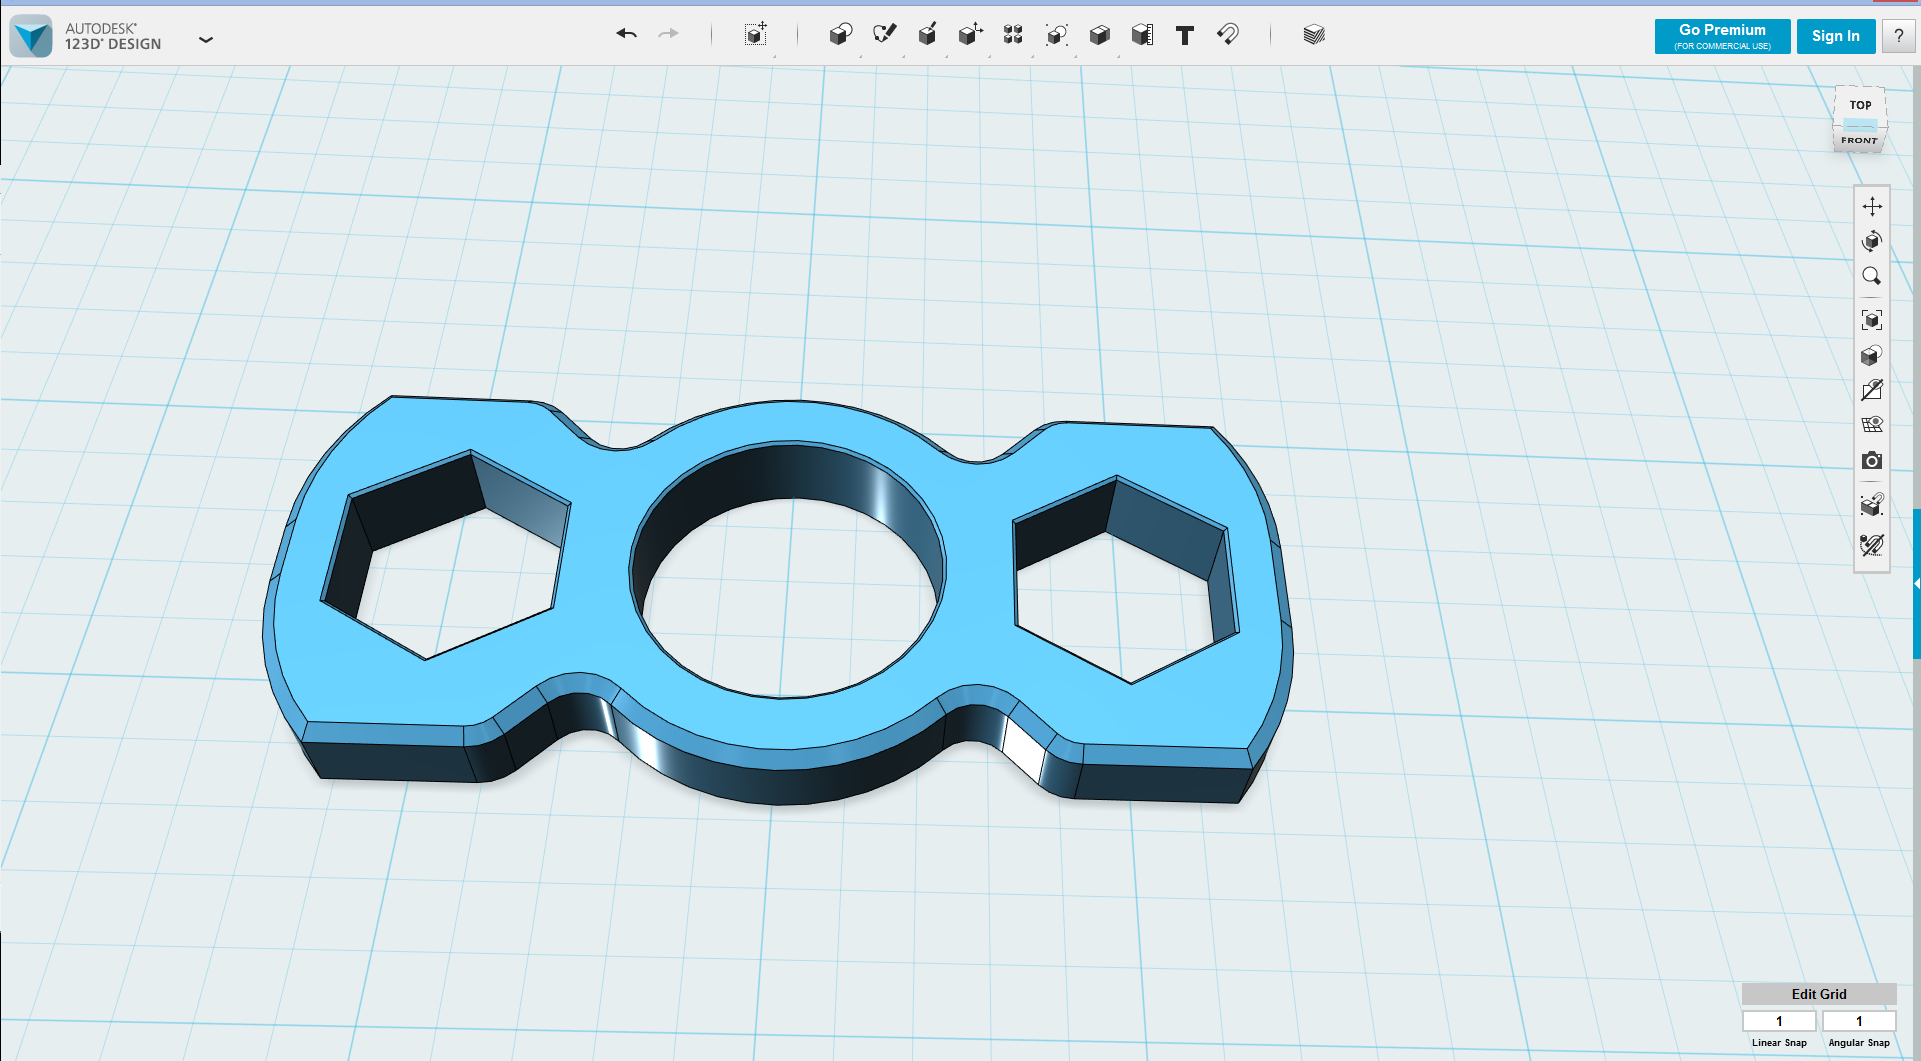Open the Pattern tool menu
The width and height of the screenshot is (1921, 1061).
pyautogui.click(x=1013, y=34)
